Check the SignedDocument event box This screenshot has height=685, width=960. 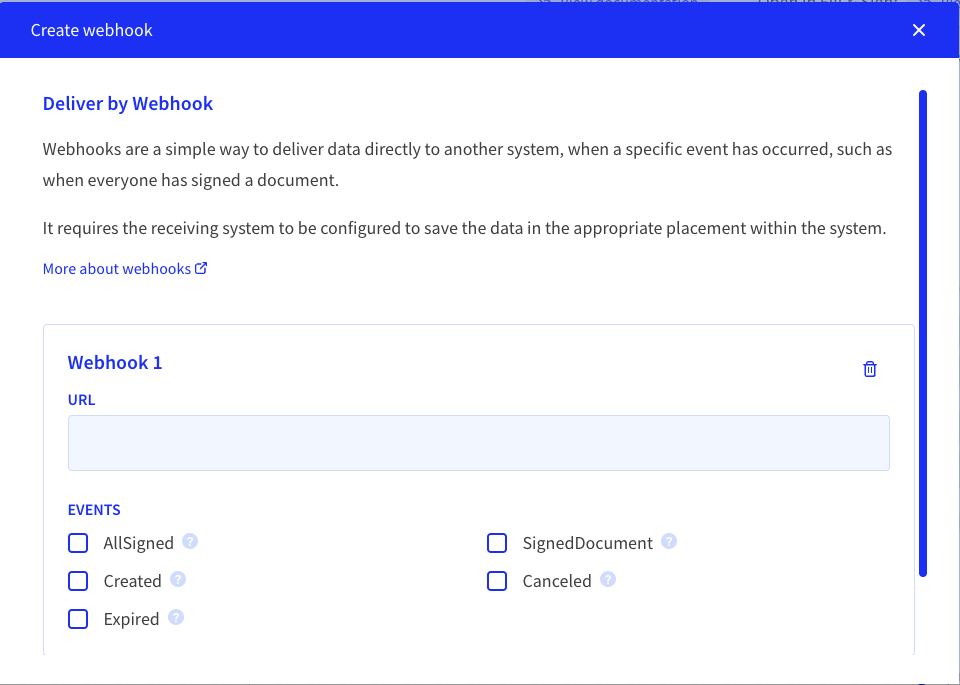tap(497, 543)
